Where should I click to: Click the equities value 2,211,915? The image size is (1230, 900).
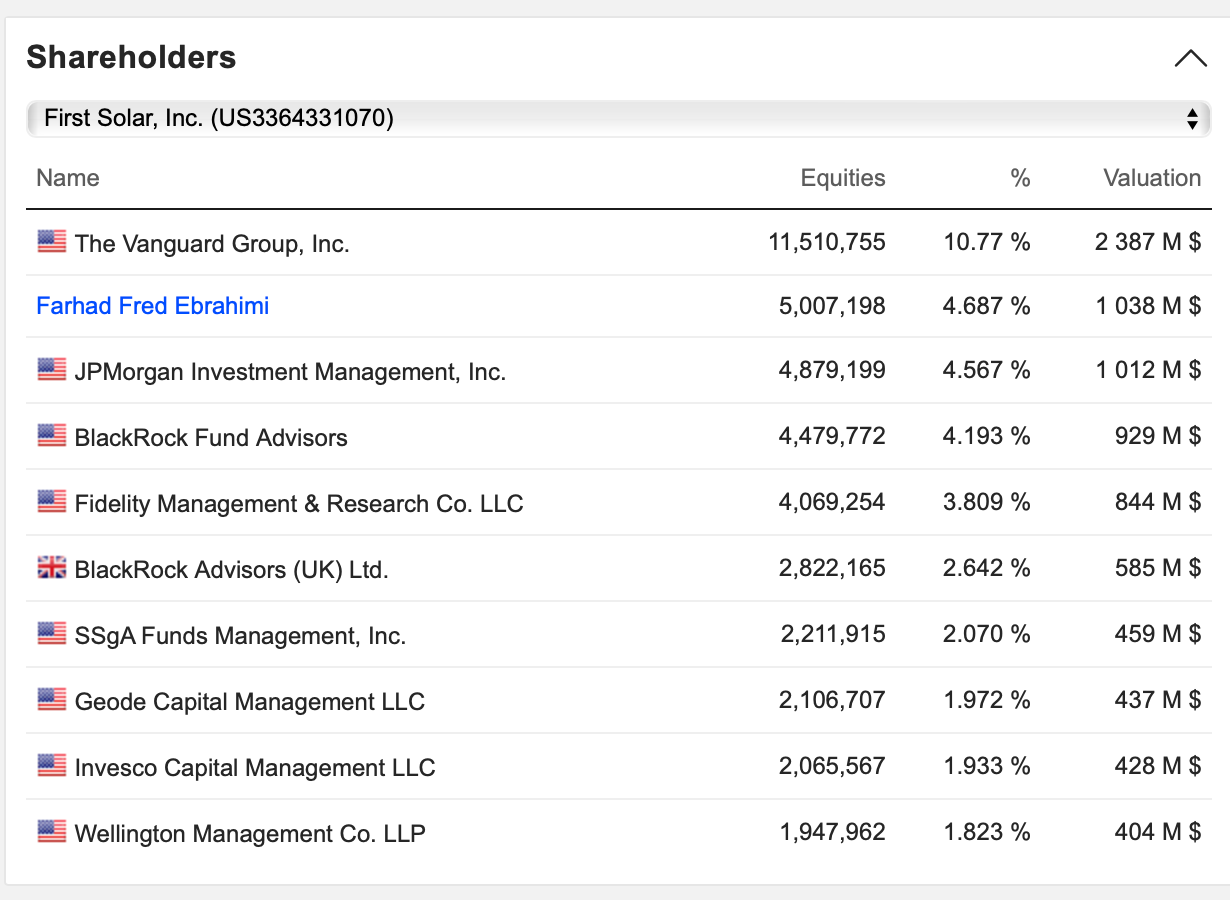(x=832, y=634)
